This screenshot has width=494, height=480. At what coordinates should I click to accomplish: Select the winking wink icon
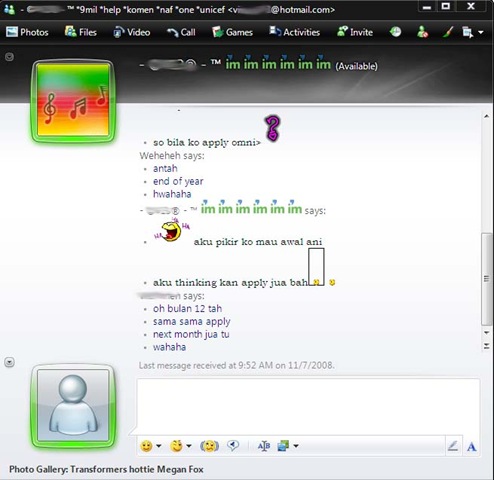click(x=176, y=446)
